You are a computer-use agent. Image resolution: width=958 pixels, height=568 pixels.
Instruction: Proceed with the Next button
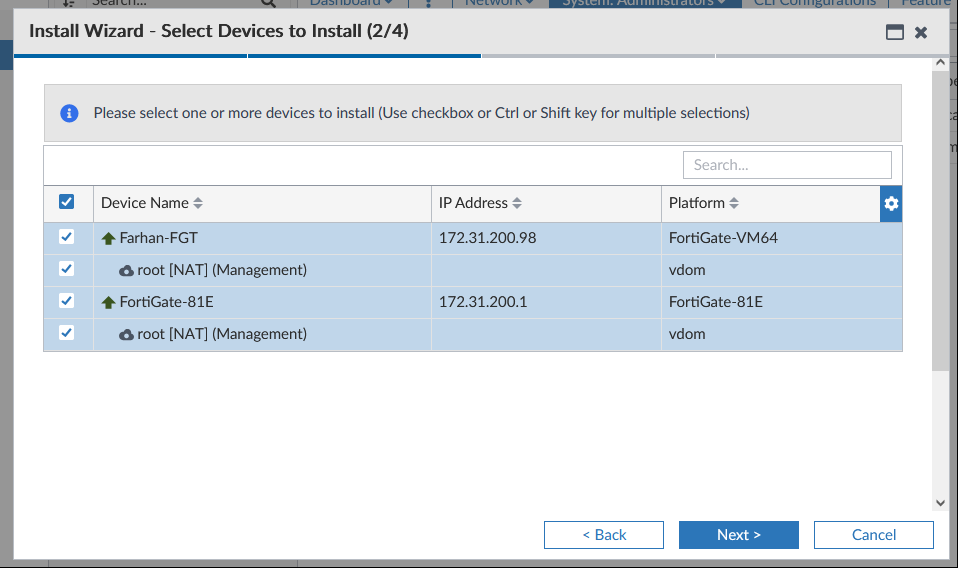click(x=739, y=535)
